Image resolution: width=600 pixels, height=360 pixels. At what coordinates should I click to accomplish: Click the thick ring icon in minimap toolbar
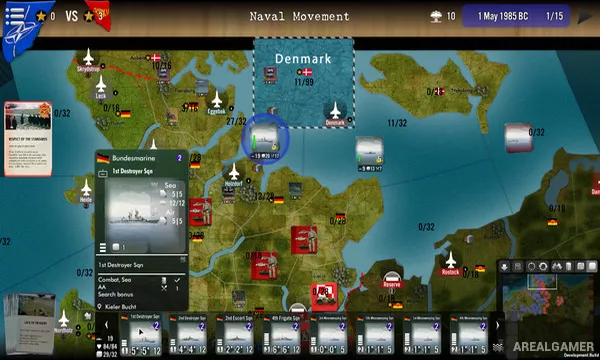point(543,267)
